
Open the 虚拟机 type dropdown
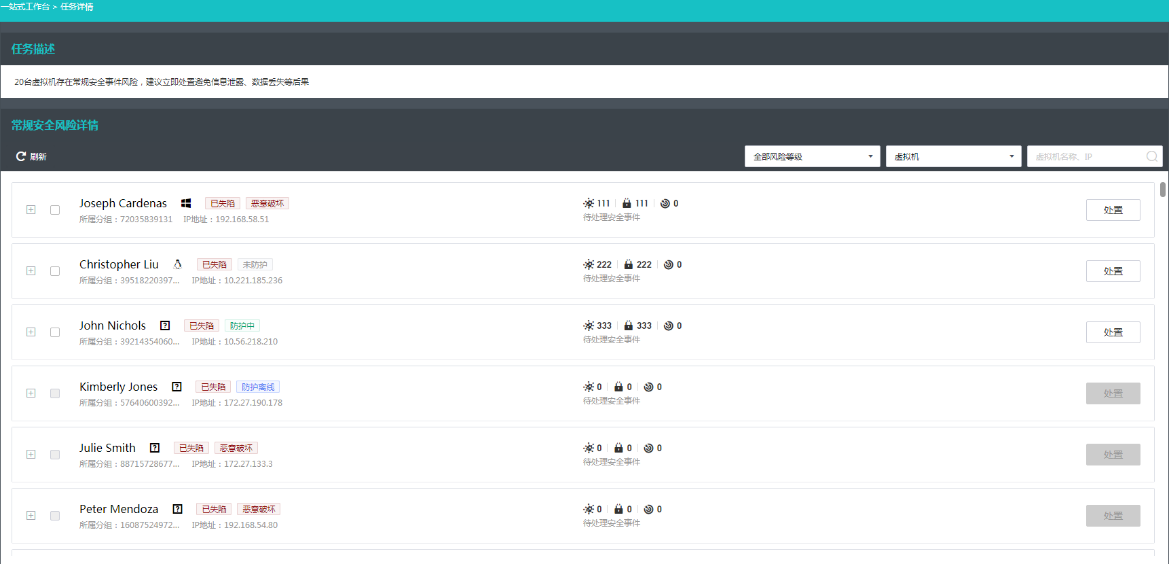[953, 157]
